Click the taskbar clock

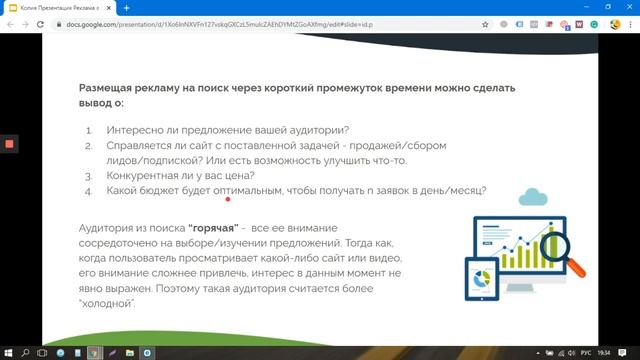click(604, 353)
